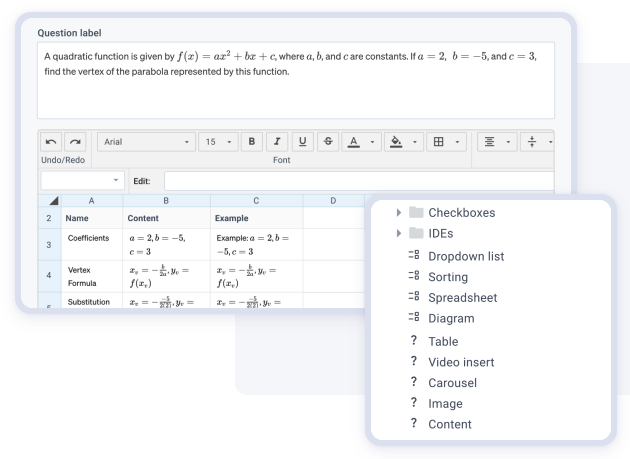This screenshot has width=630, height=459.
Task: Toggle strikethrough formatting
Action: (328, 142)
